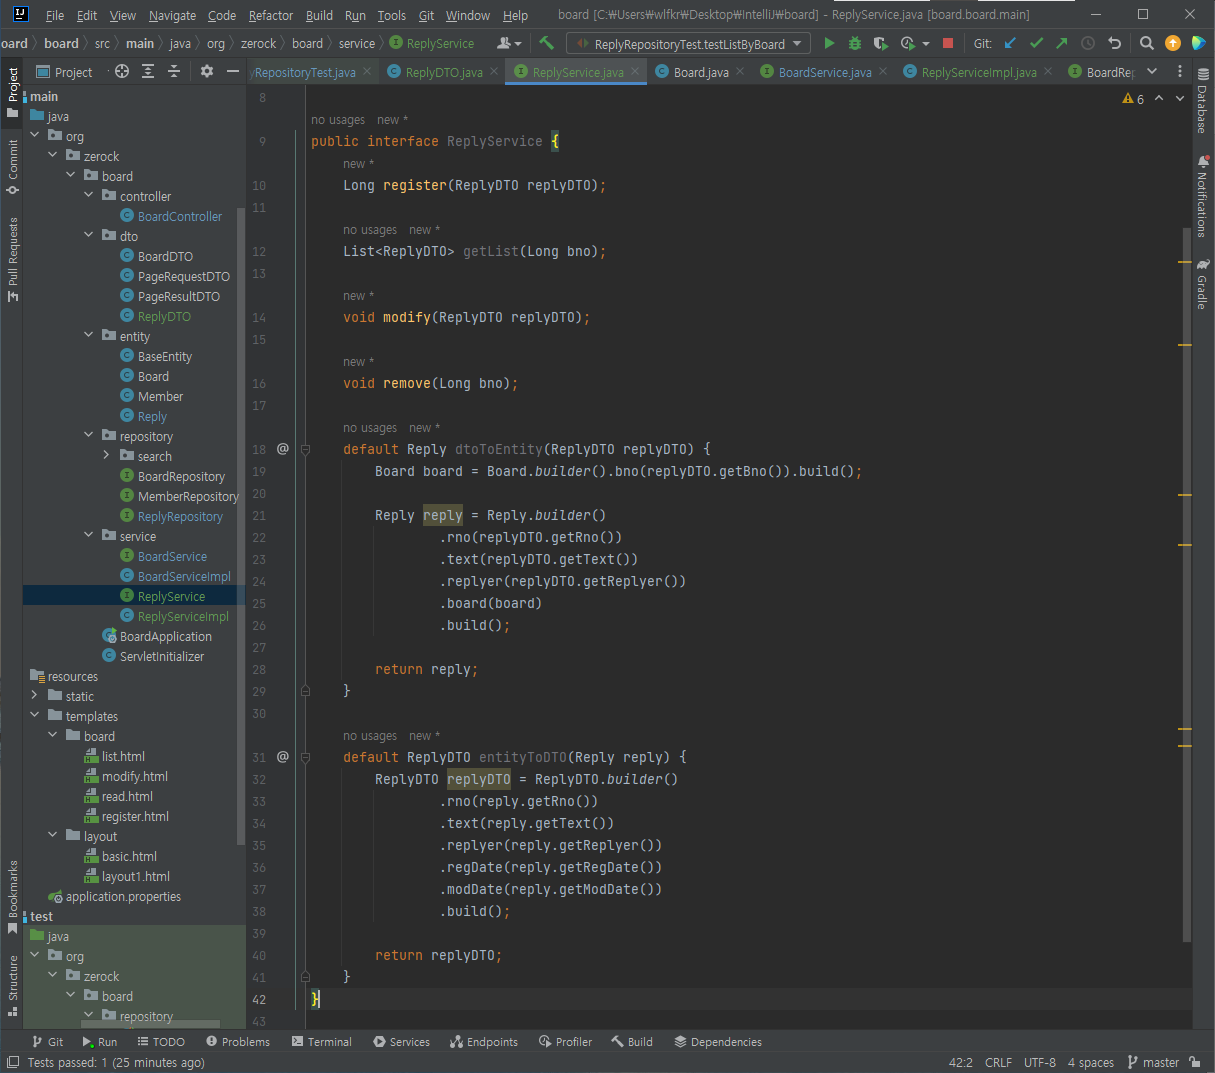Hide the Project tool window

point(233,71)
